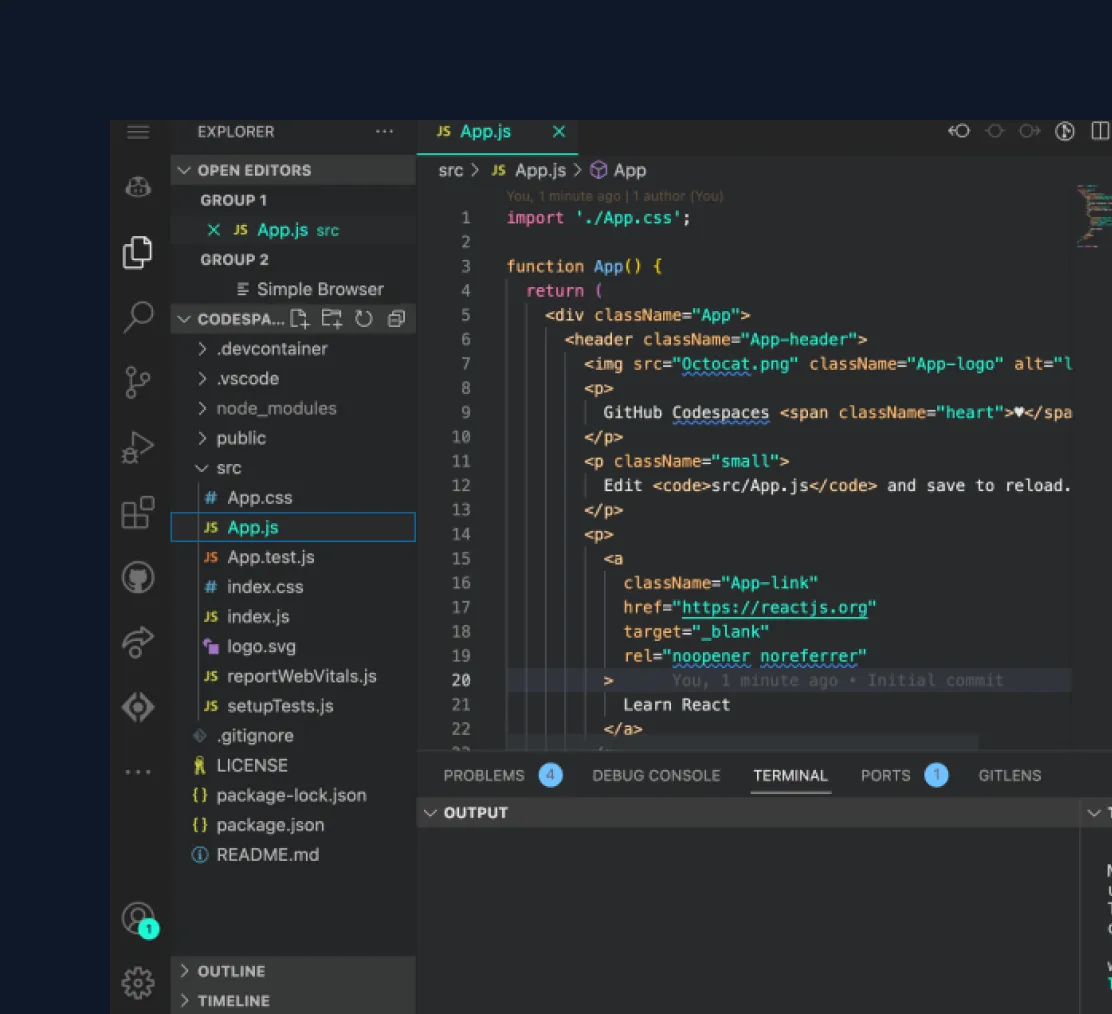
Task: Open the Extensions view
Action: (x=138, y=513)
